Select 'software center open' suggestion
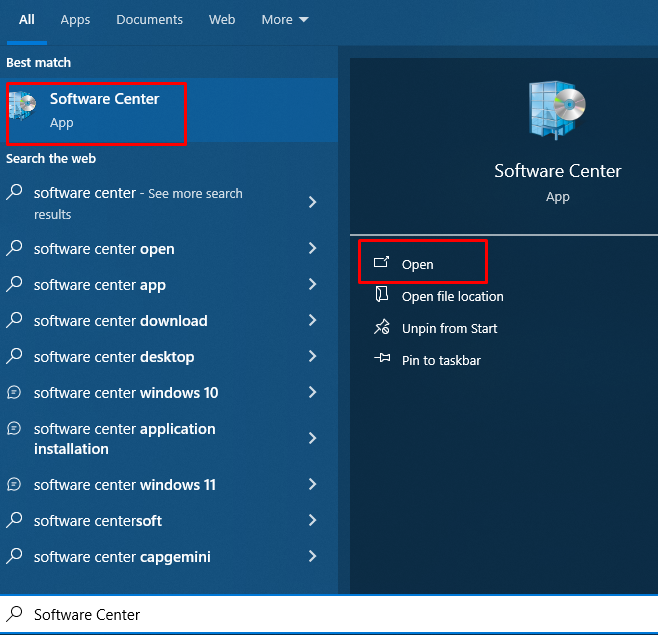 coord(169,249)
